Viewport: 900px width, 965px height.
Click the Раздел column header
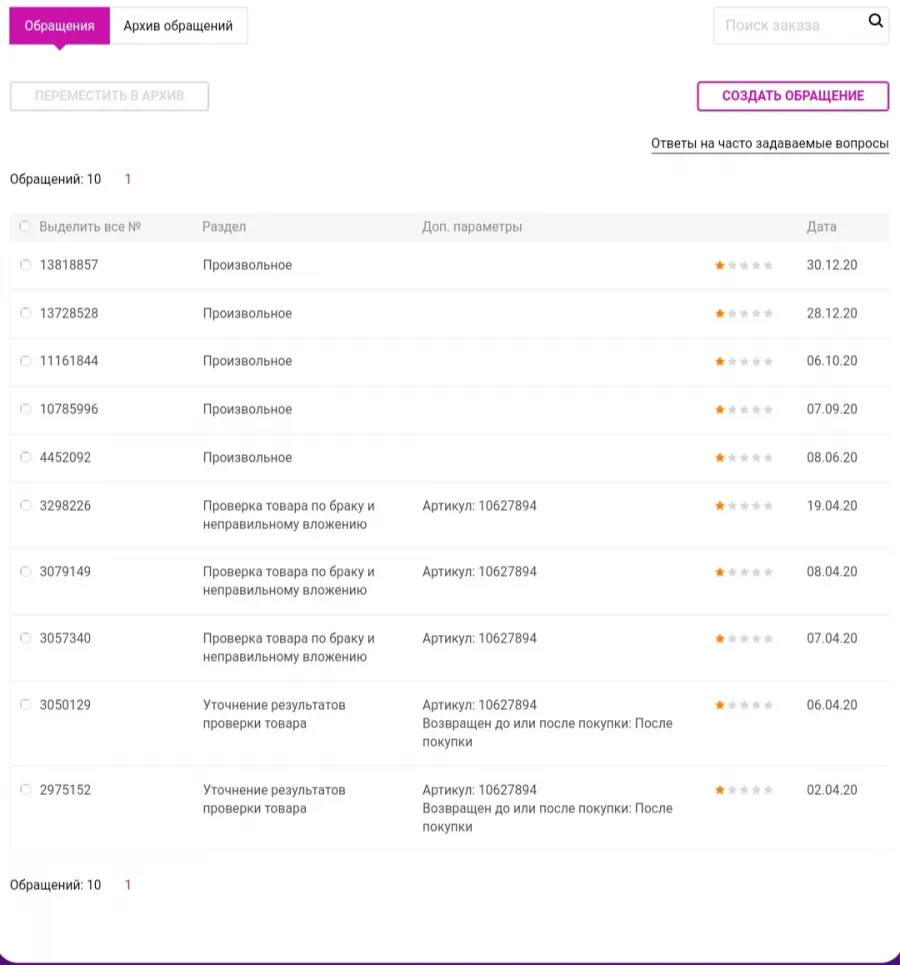[x=224, y=226]
